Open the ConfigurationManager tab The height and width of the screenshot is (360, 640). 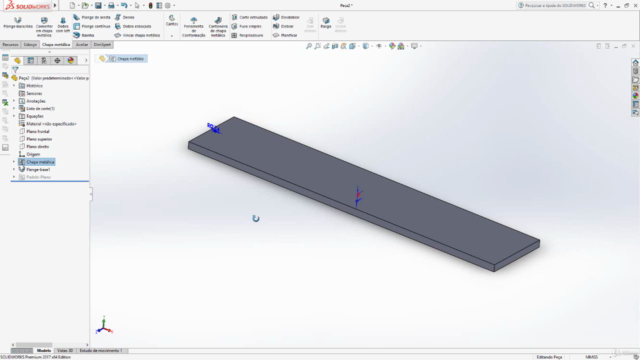pos(44,60)
